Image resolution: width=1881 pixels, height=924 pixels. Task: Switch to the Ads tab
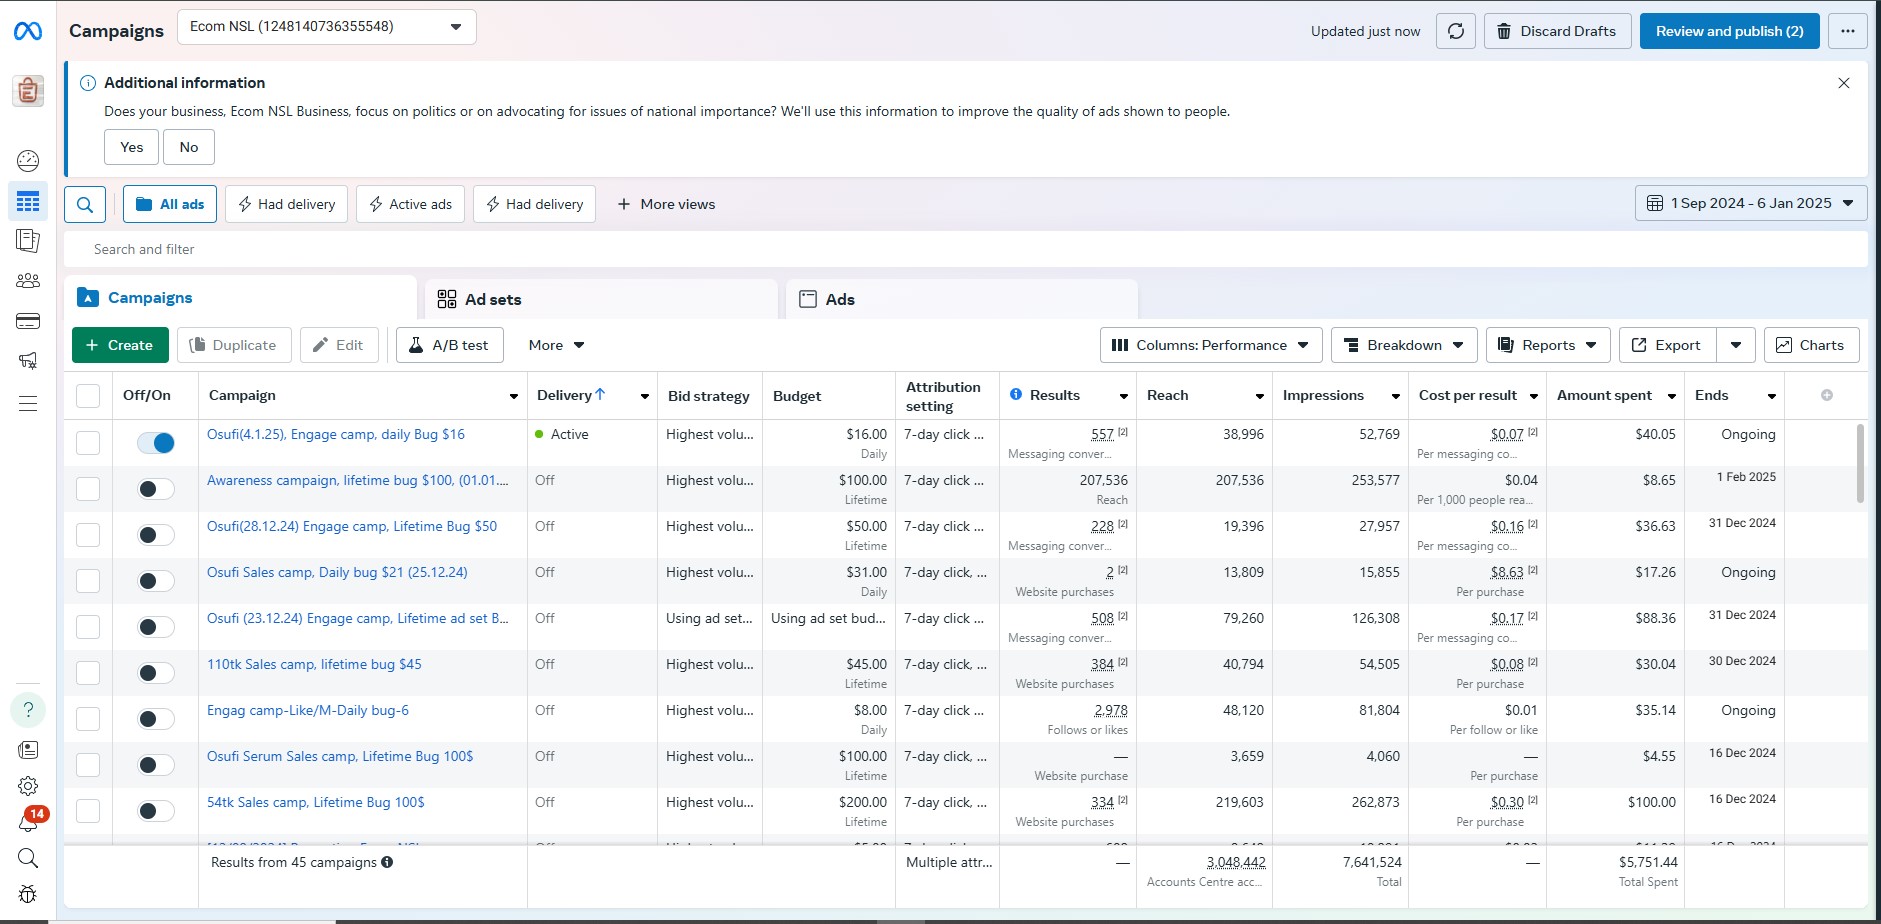[962, 299]
